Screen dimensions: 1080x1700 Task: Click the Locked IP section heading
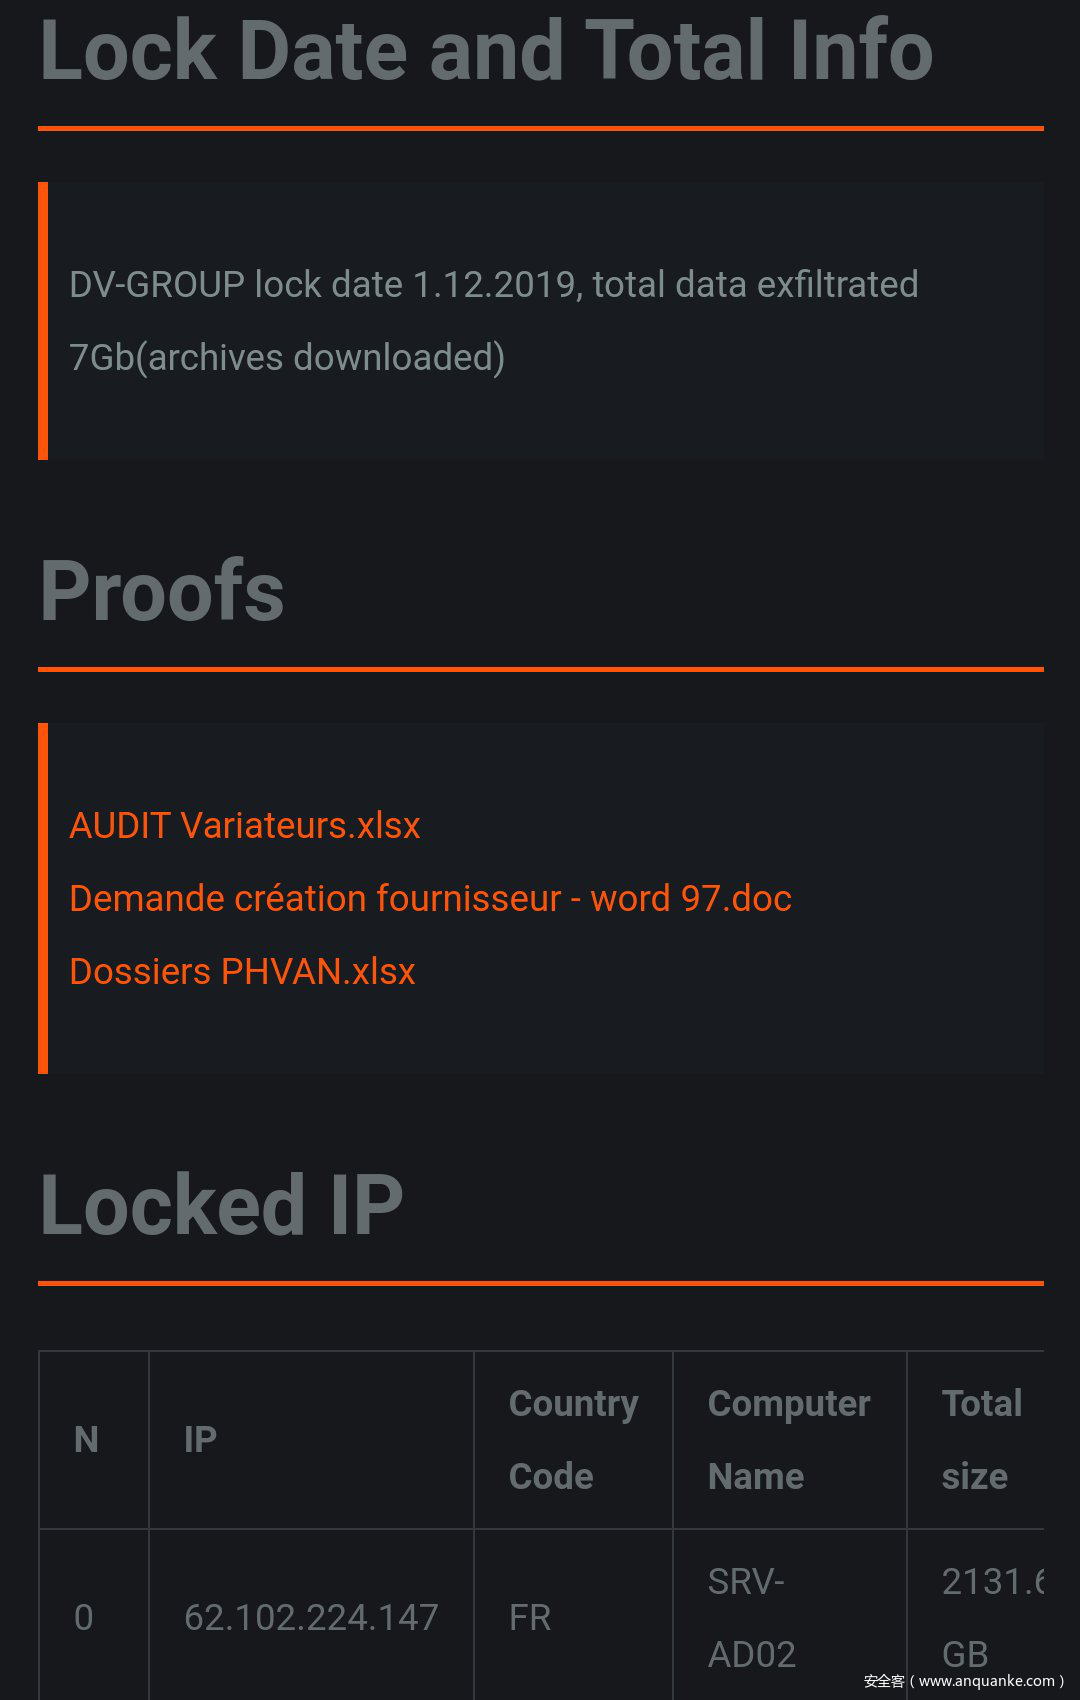pyautogui.click(x=221, y=1205)
